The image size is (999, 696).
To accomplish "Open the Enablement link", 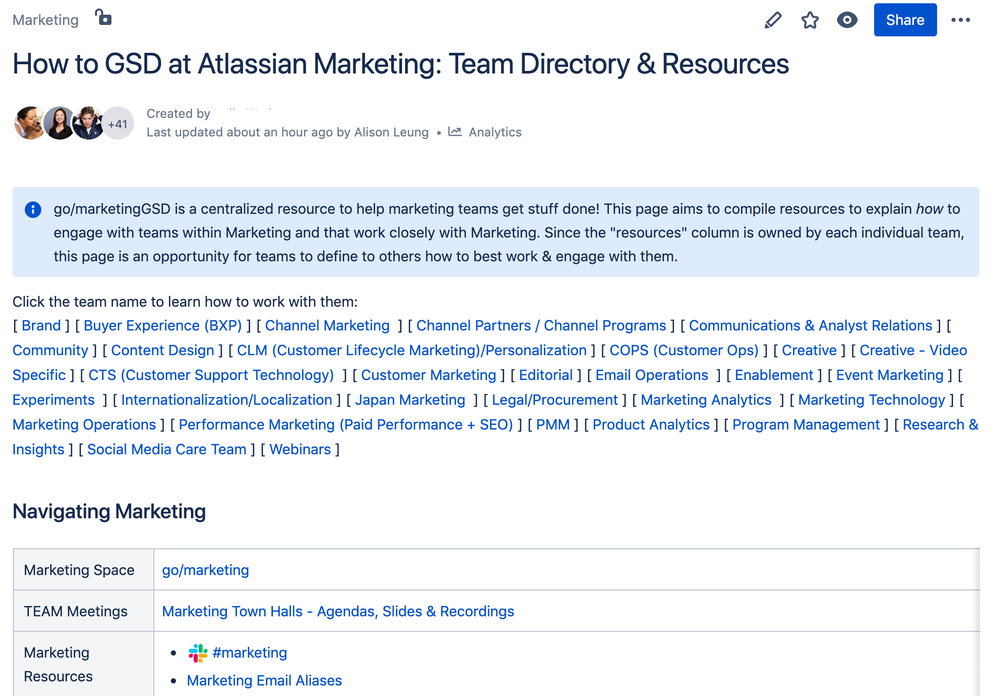I will click(x=774, y=375).
